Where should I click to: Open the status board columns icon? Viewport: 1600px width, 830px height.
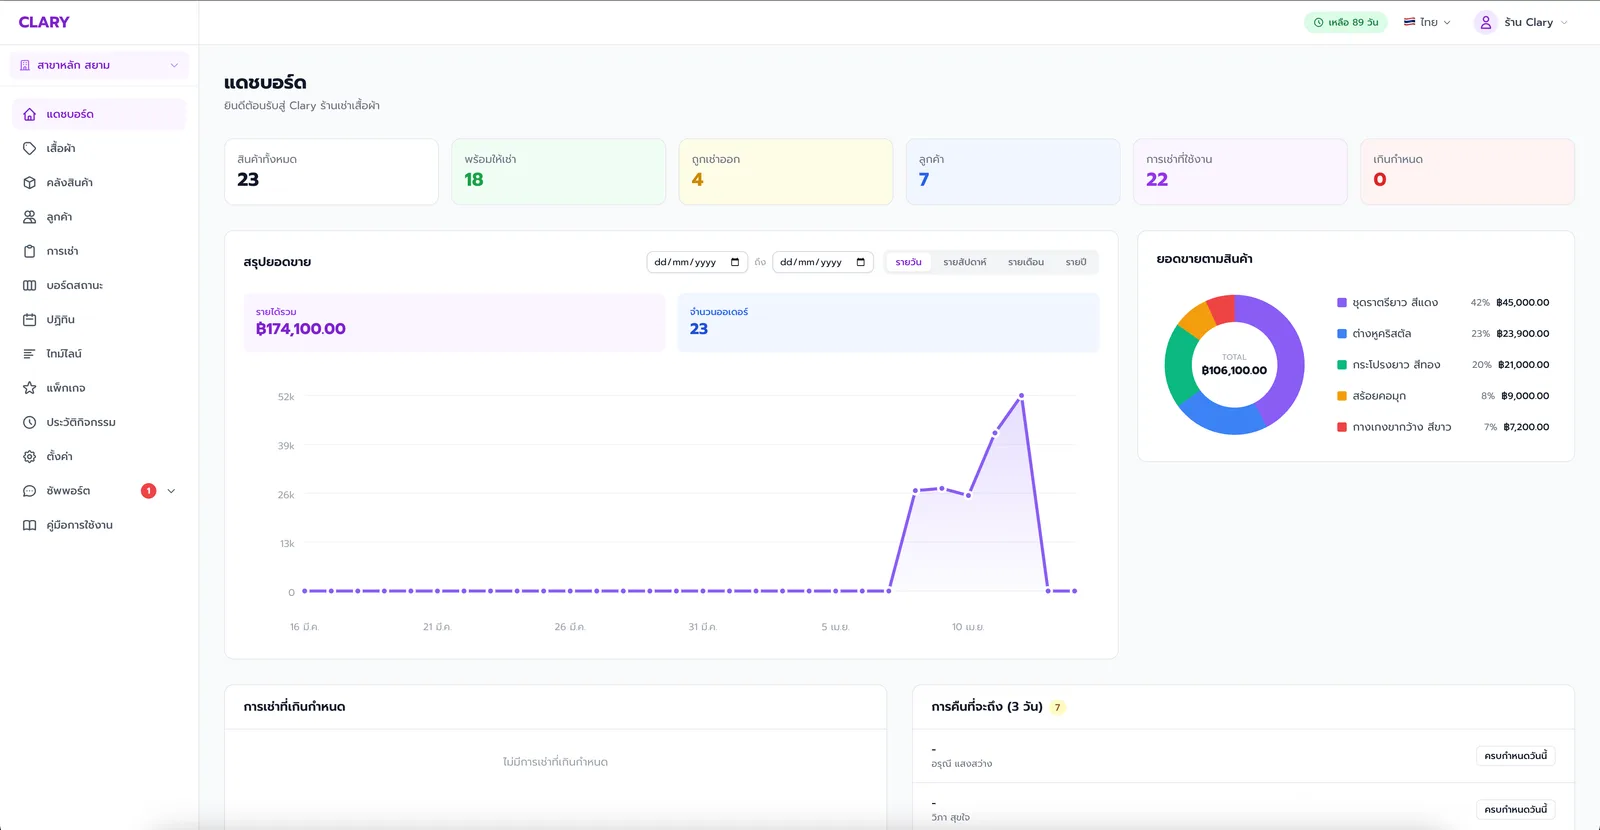(x=29, y=285)
